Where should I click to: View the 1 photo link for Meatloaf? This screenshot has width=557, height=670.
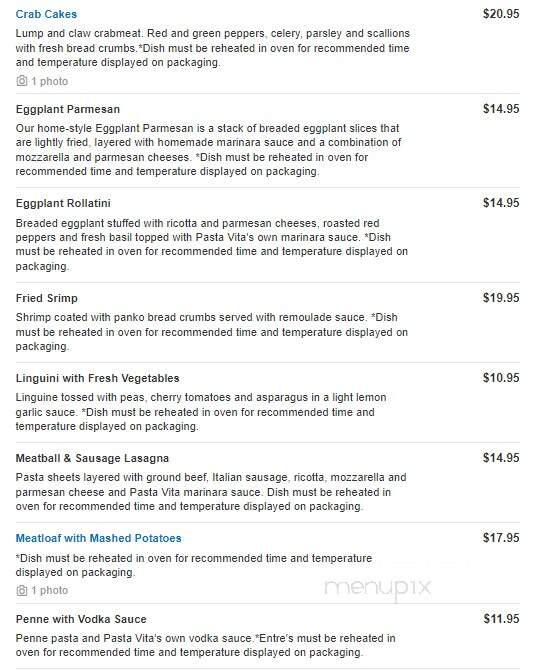click(x=50, y=591)
